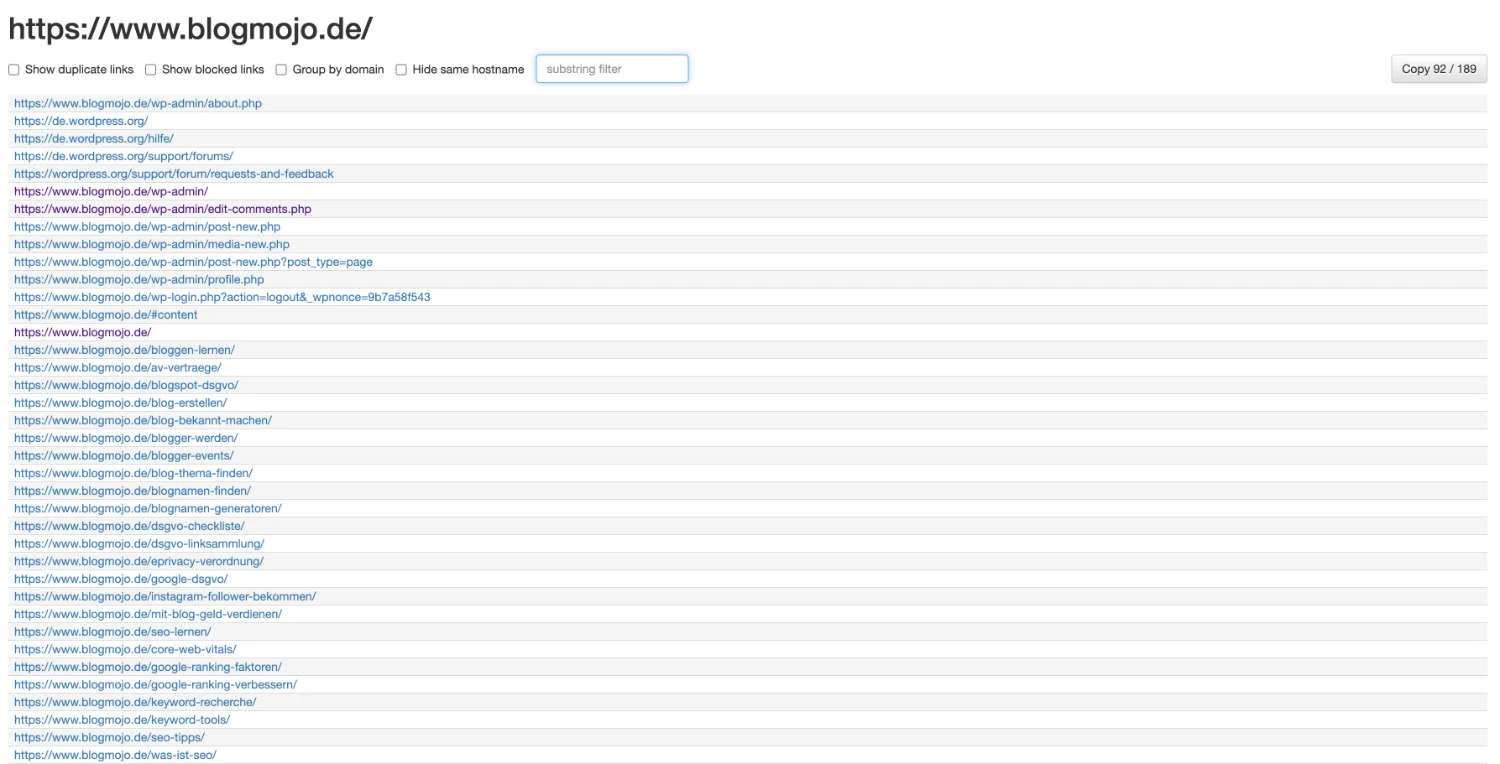Enable the Show duplicate links checkbox

tap(14, 70)
